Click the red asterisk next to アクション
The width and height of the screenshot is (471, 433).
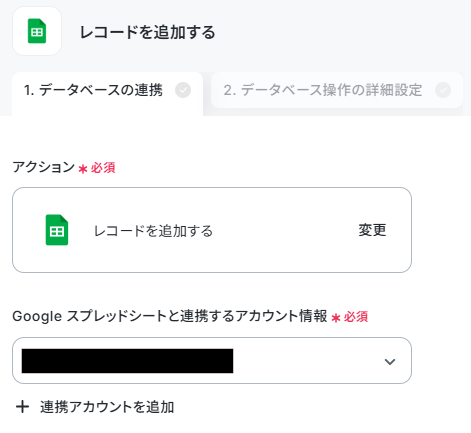click(83, 169)
